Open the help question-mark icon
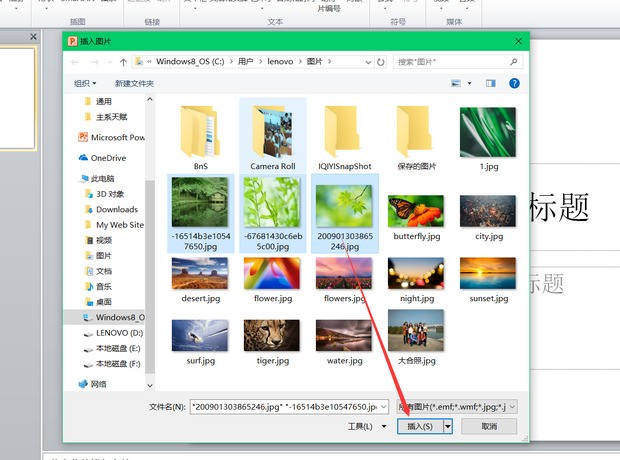The width and height of the screenshot is (620, 460). (514, 84)
